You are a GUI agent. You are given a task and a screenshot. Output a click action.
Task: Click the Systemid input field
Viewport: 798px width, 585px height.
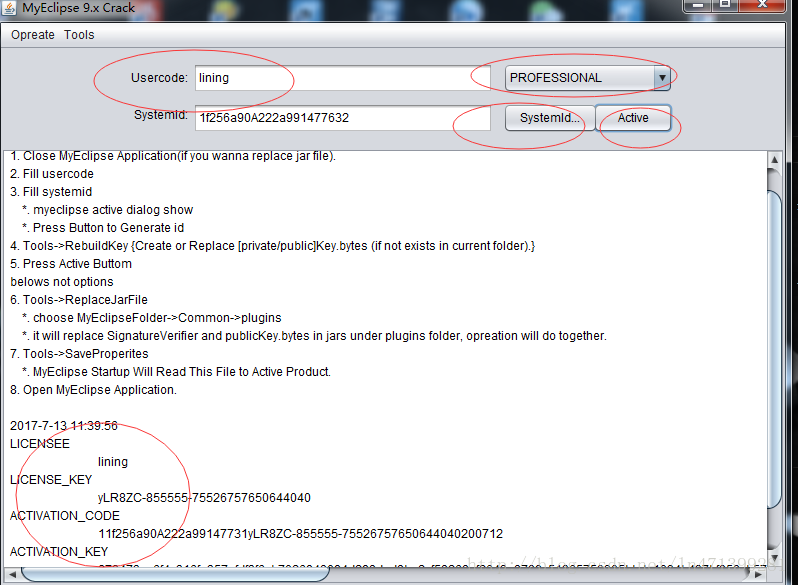(343, 118)
